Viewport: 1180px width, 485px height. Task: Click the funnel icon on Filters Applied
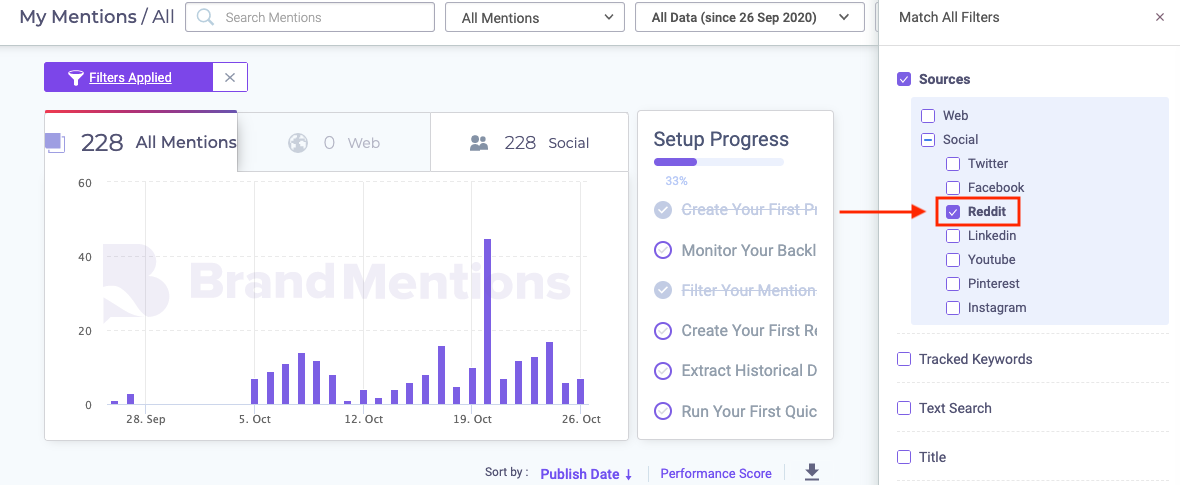pyautogui.click(x=75, y=78)
